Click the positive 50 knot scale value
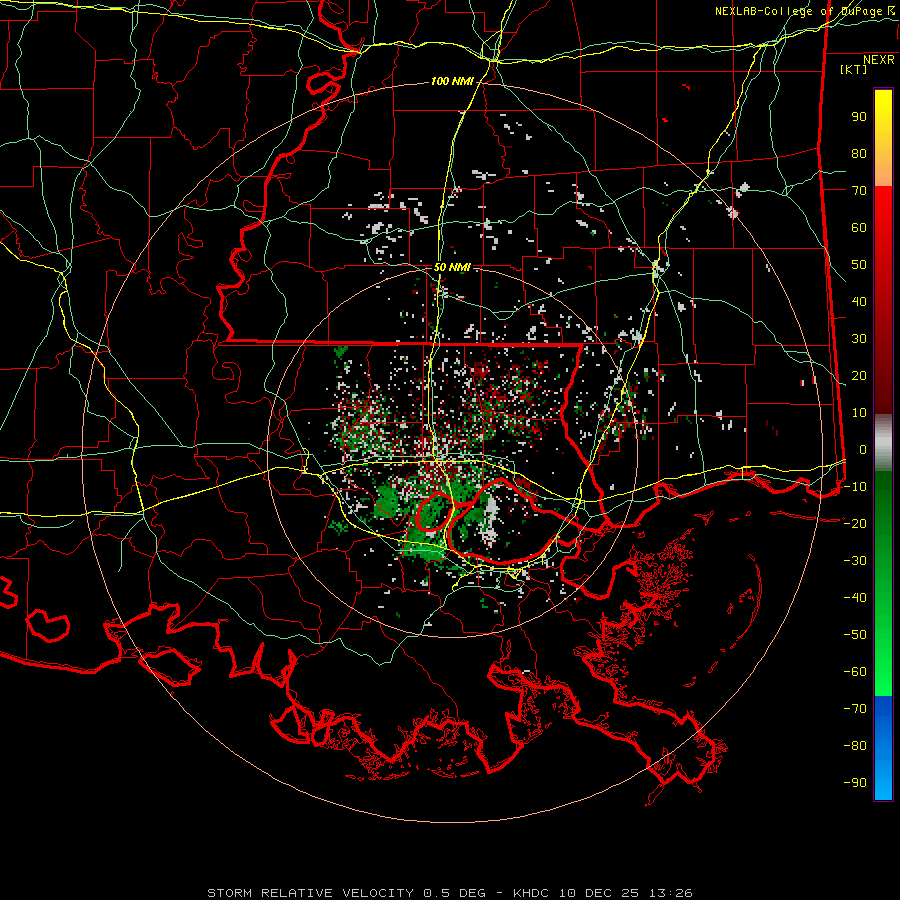The image size is (900, 900). click(x=859, y=265)
